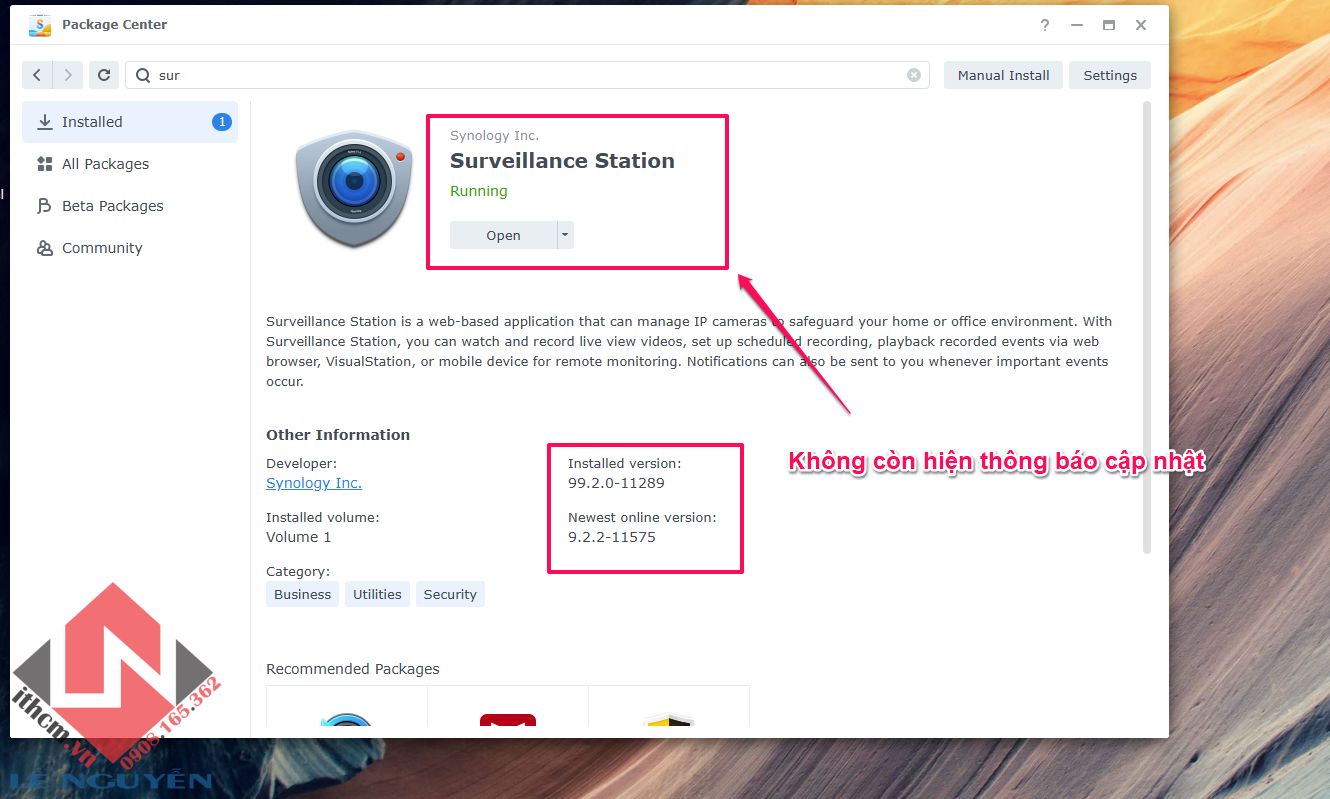Click the vertical scrollbar of the package details

click(x=1147, y=326)
